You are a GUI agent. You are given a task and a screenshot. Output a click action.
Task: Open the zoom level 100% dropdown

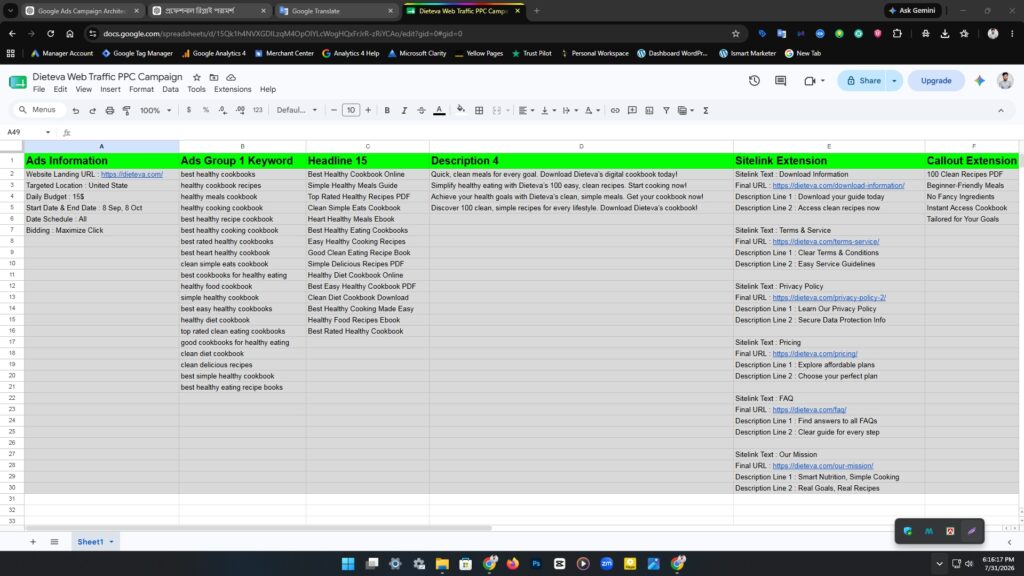pos(155,110)
